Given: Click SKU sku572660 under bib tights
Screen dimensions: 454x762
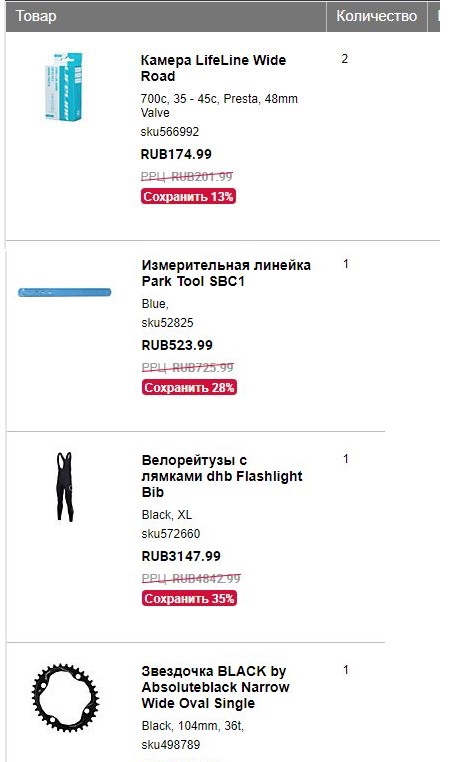Looking at the screenshot, I should (171, 534).
